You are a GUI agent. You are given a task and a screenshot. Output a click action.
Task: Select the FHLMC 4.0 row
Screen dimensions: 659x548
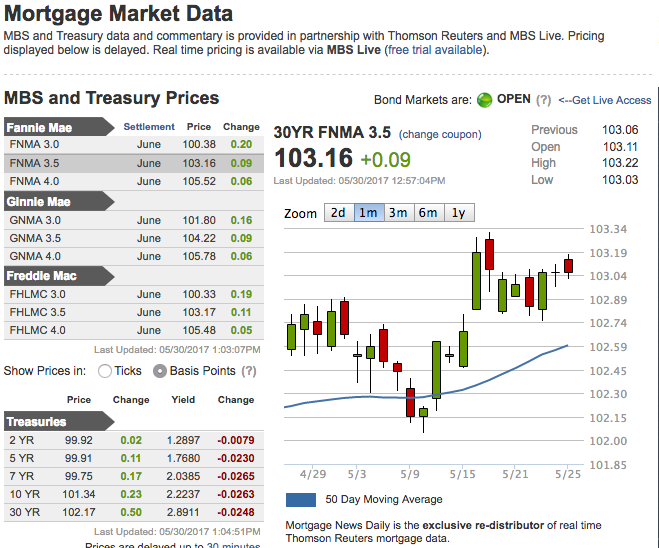coord(134,330)
